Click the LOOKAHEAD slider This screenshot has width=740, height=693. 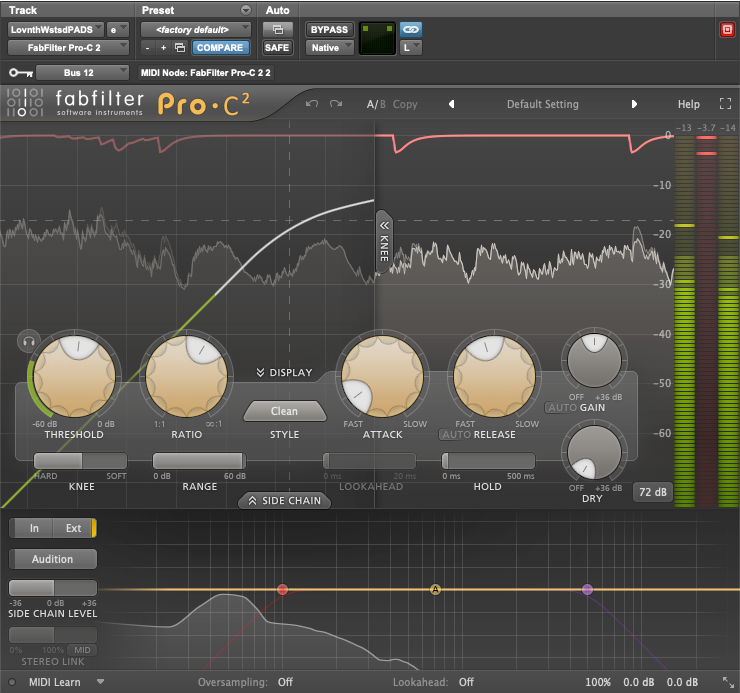(x=370, y=461)
